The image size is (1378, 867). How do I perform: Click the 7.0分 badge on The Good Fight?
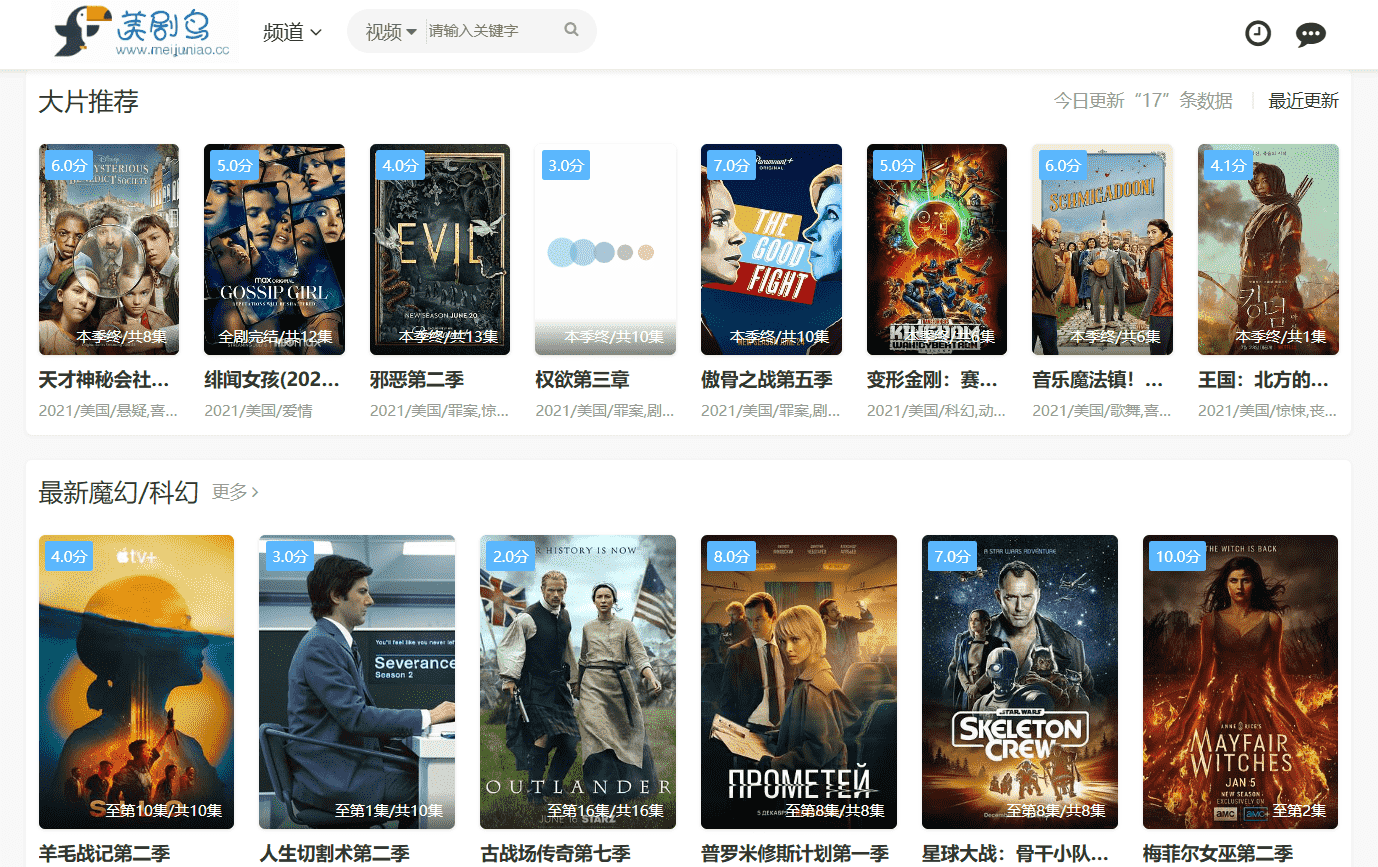(731, 165)
